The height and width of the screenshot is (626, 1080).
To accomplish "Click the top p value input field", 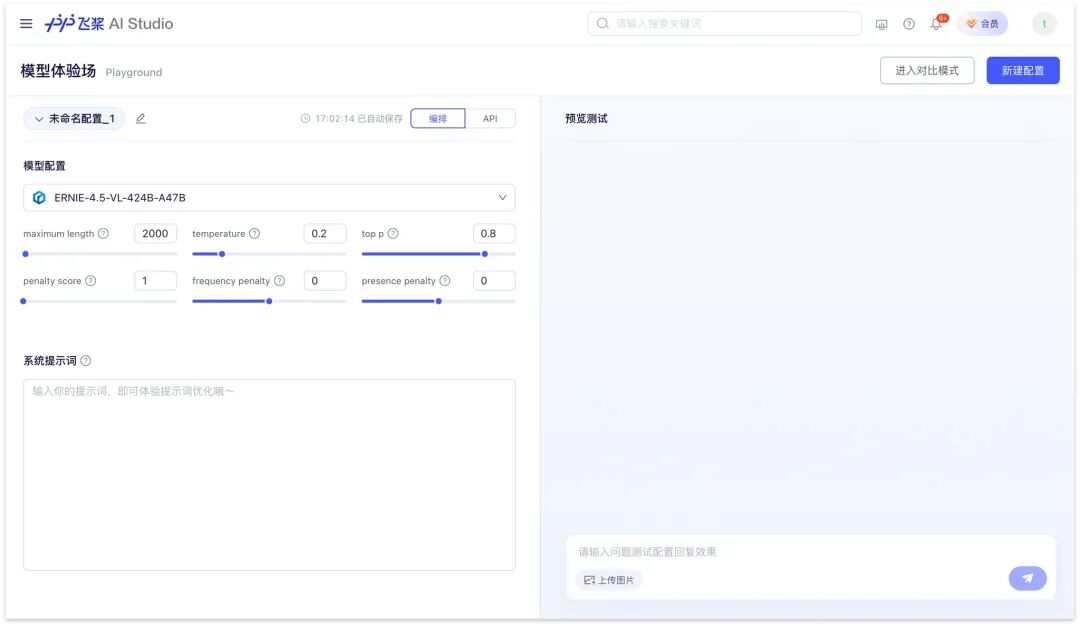I will tap(494, 233).
